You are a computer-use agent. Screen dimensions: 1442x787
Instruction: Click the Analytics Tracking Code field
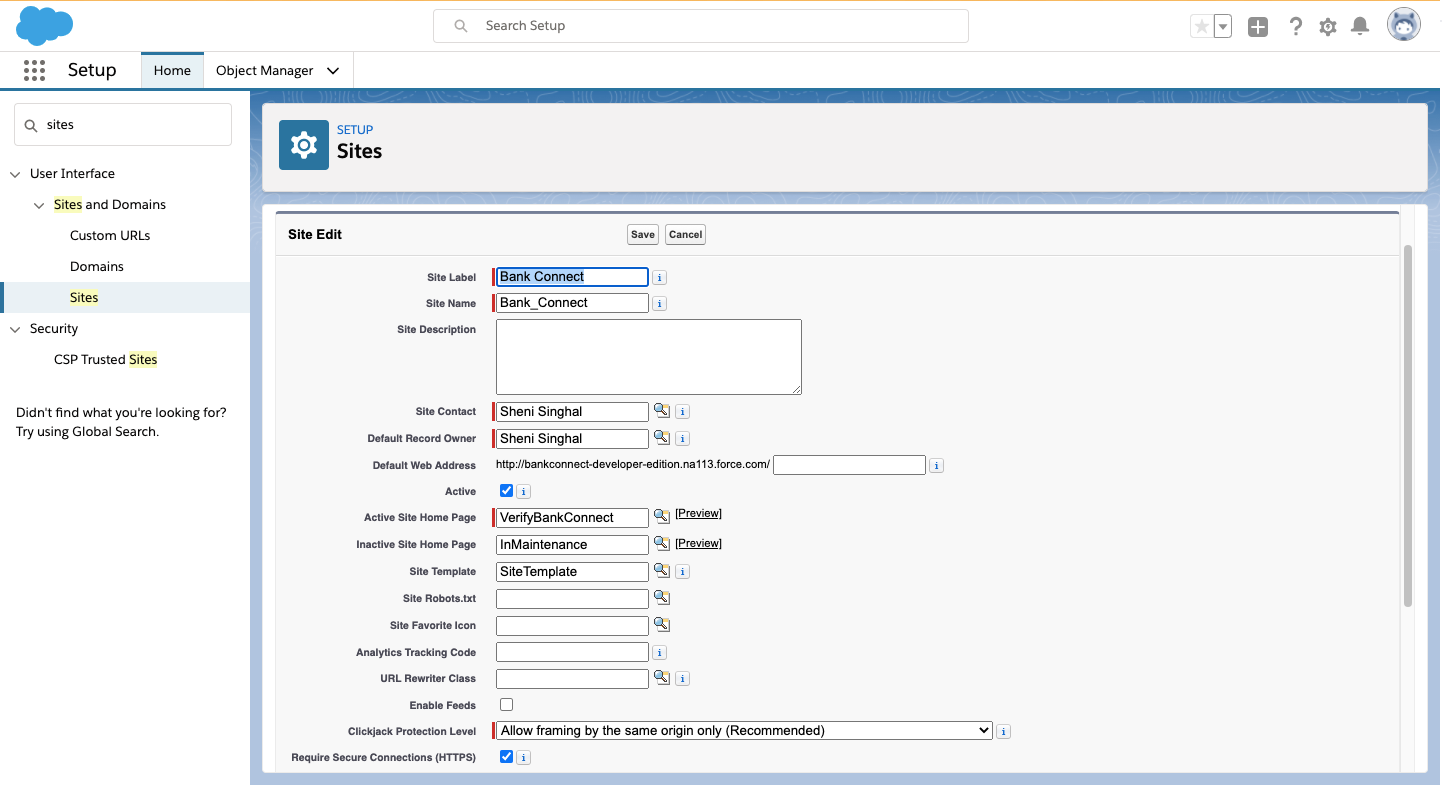click(572, 652)
